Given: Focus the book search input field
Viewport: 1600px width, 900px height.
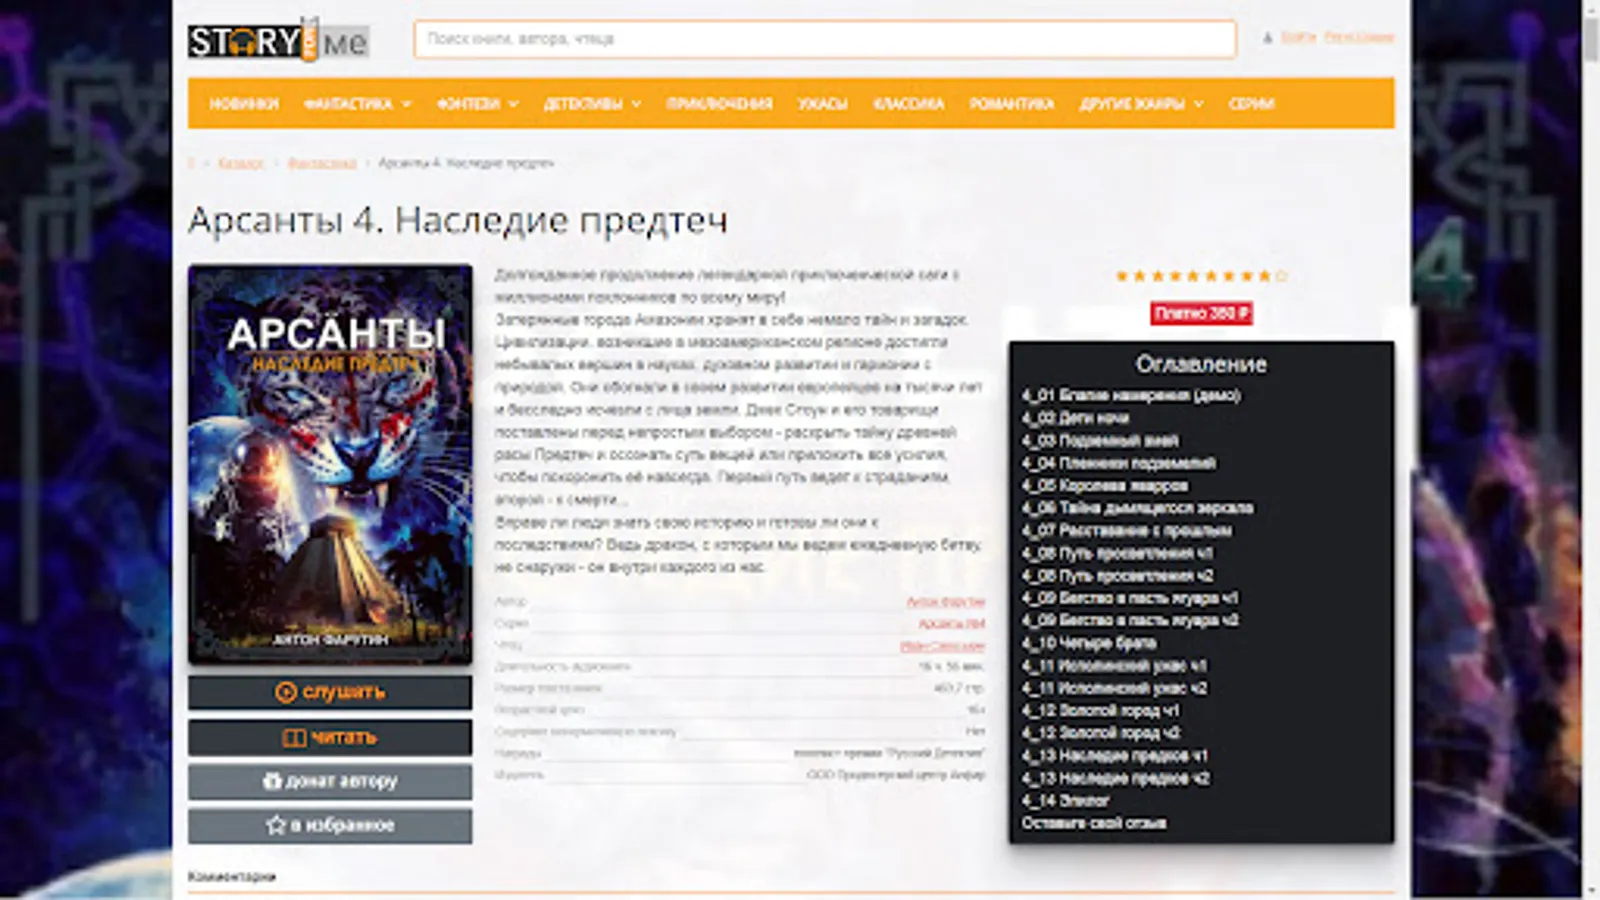Looking at the screenshot, I should (825, 39).
